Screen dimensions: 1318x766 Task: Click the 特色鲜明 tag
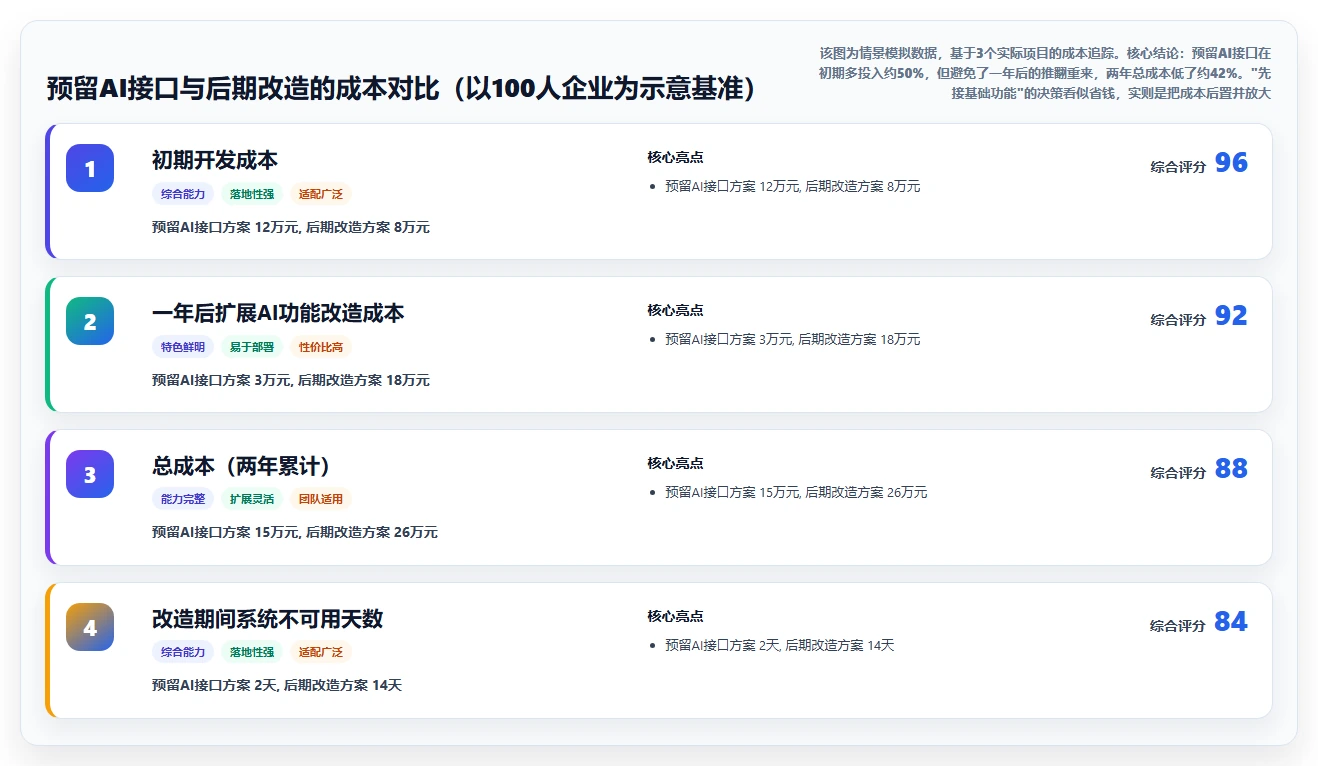pos(183,347)
